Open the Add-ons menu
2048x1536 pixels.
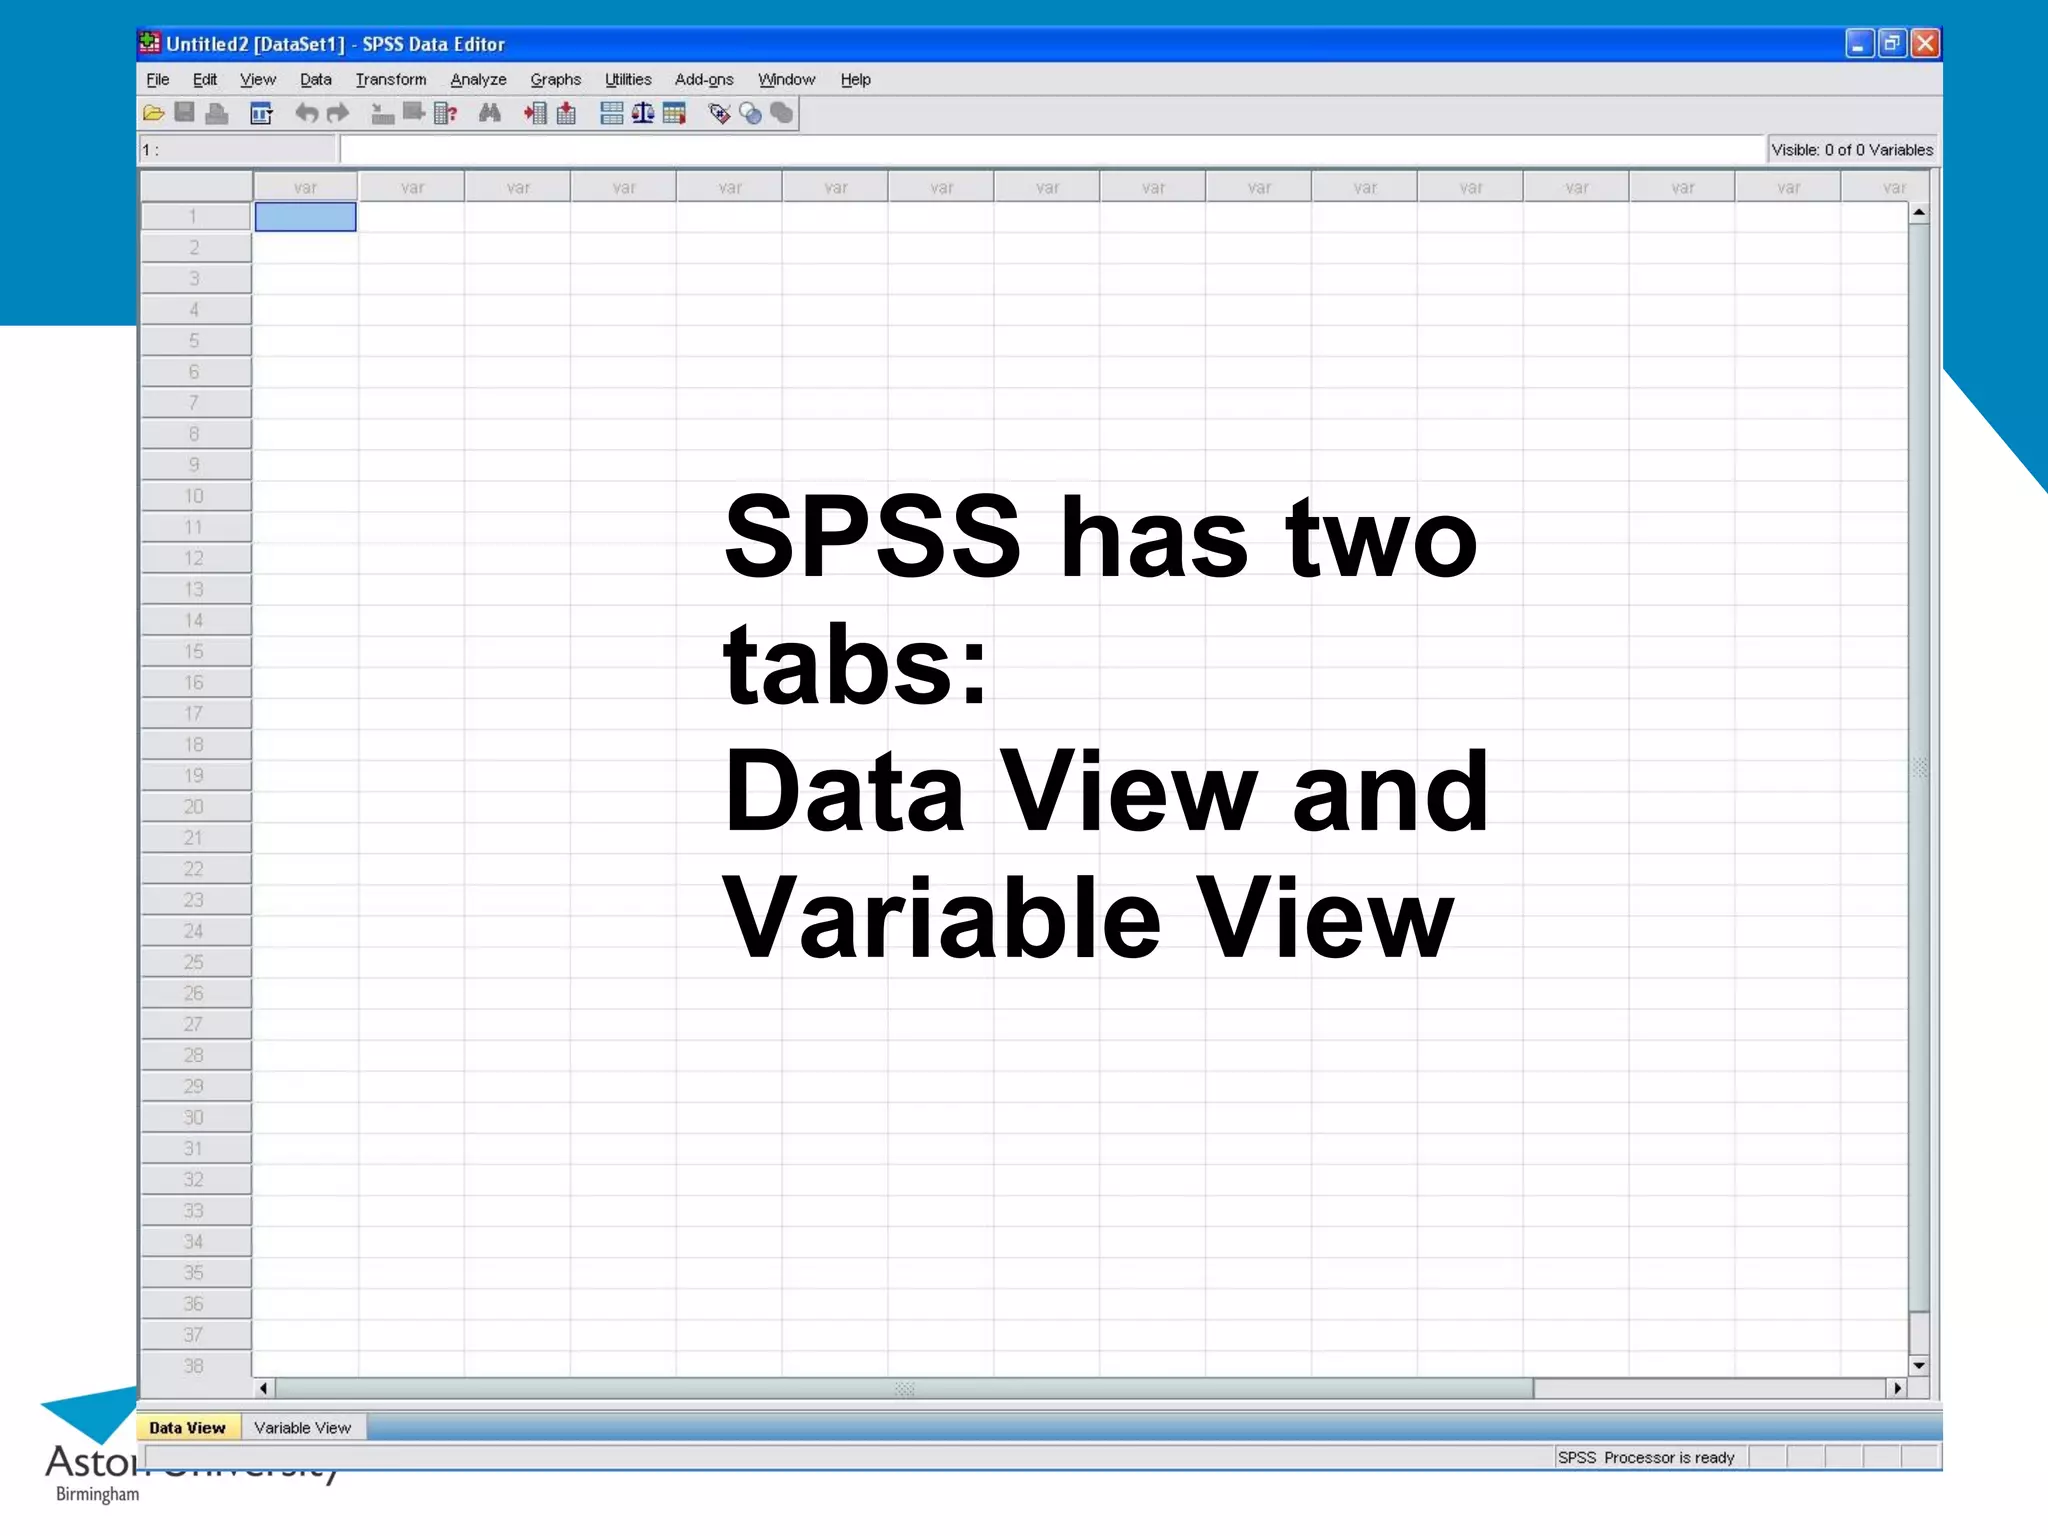pos(704,80)
